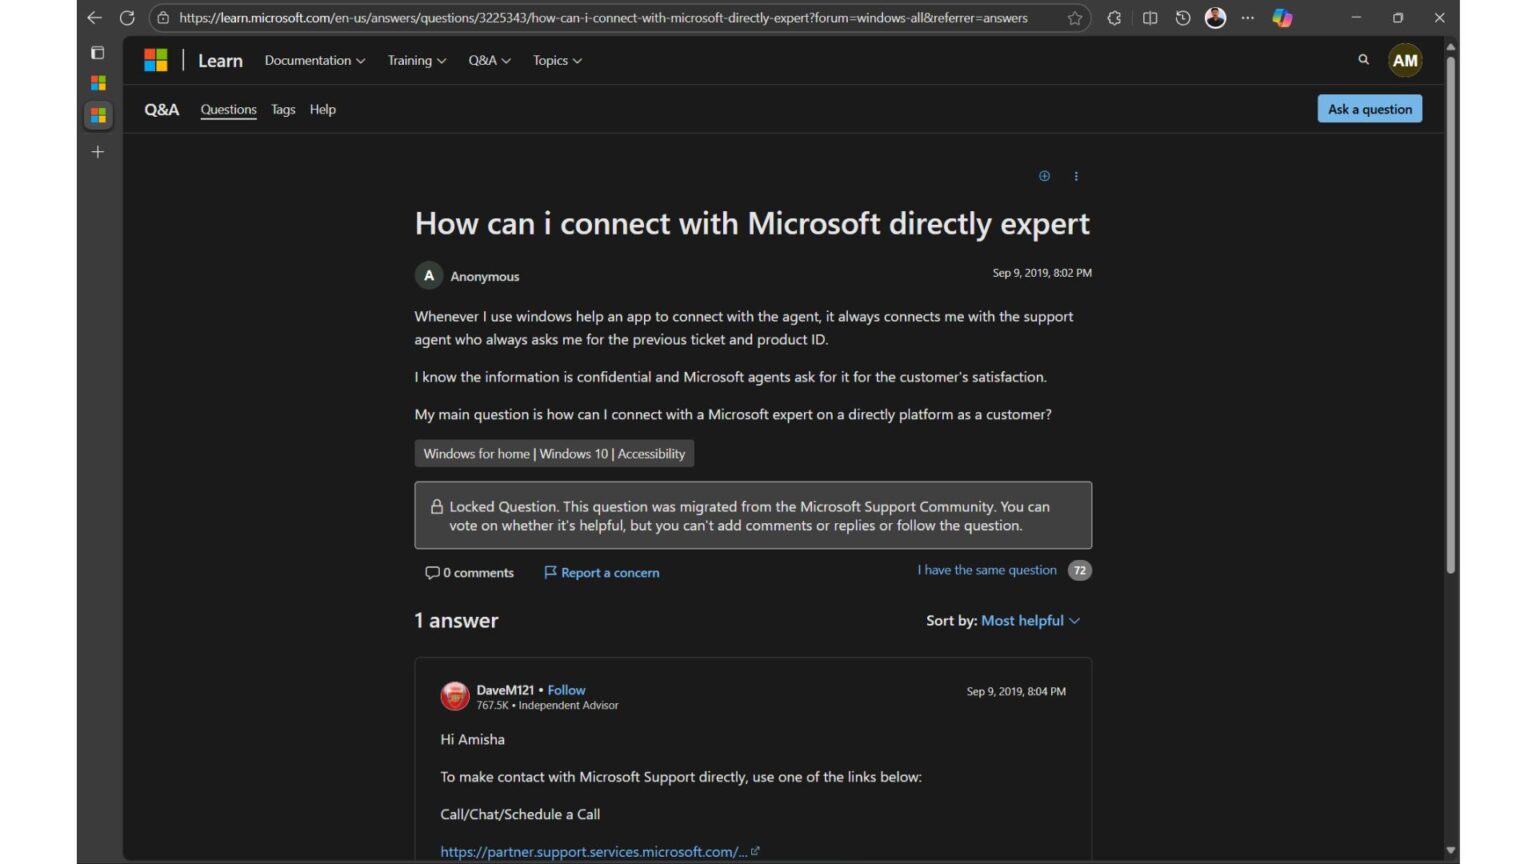Open the question options via vertical ellipsis
This screenshot has height=864, width=1536.
[1076, 176]
